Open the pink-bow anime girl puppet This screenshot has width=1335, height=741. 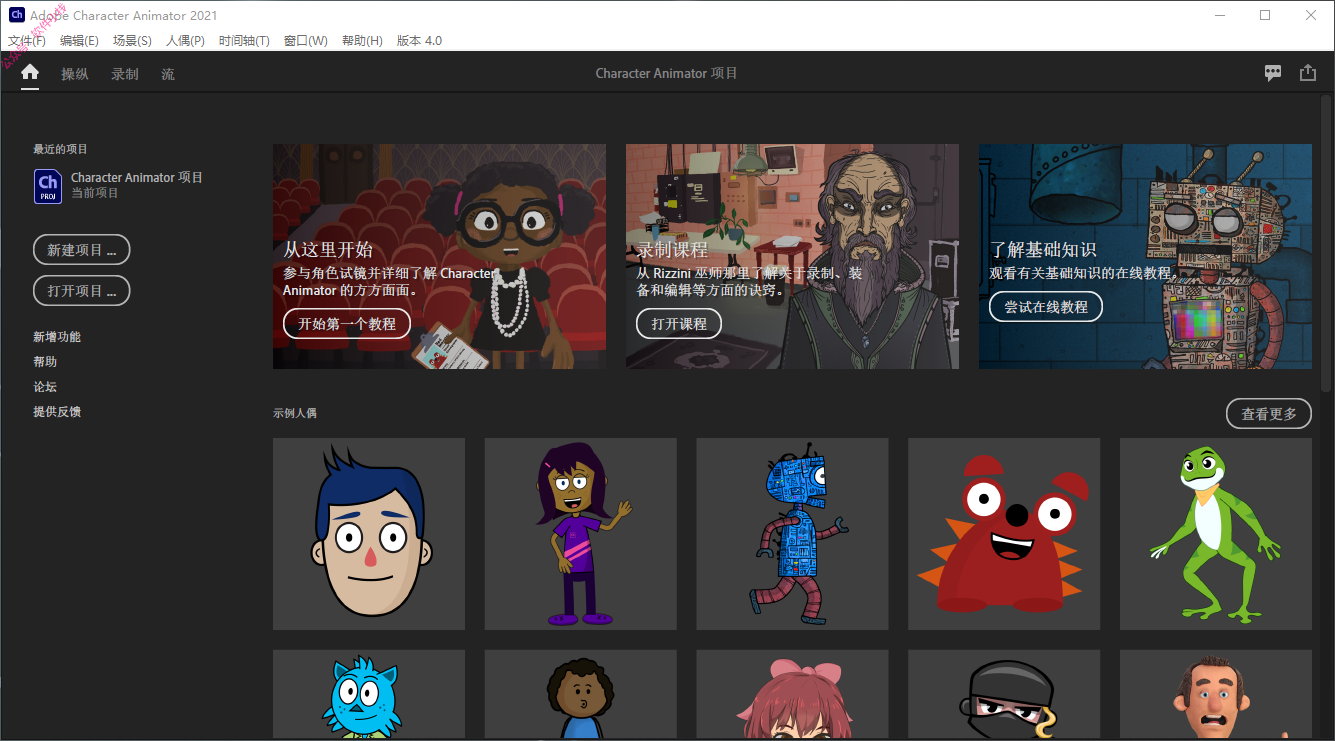click(793, 695)
